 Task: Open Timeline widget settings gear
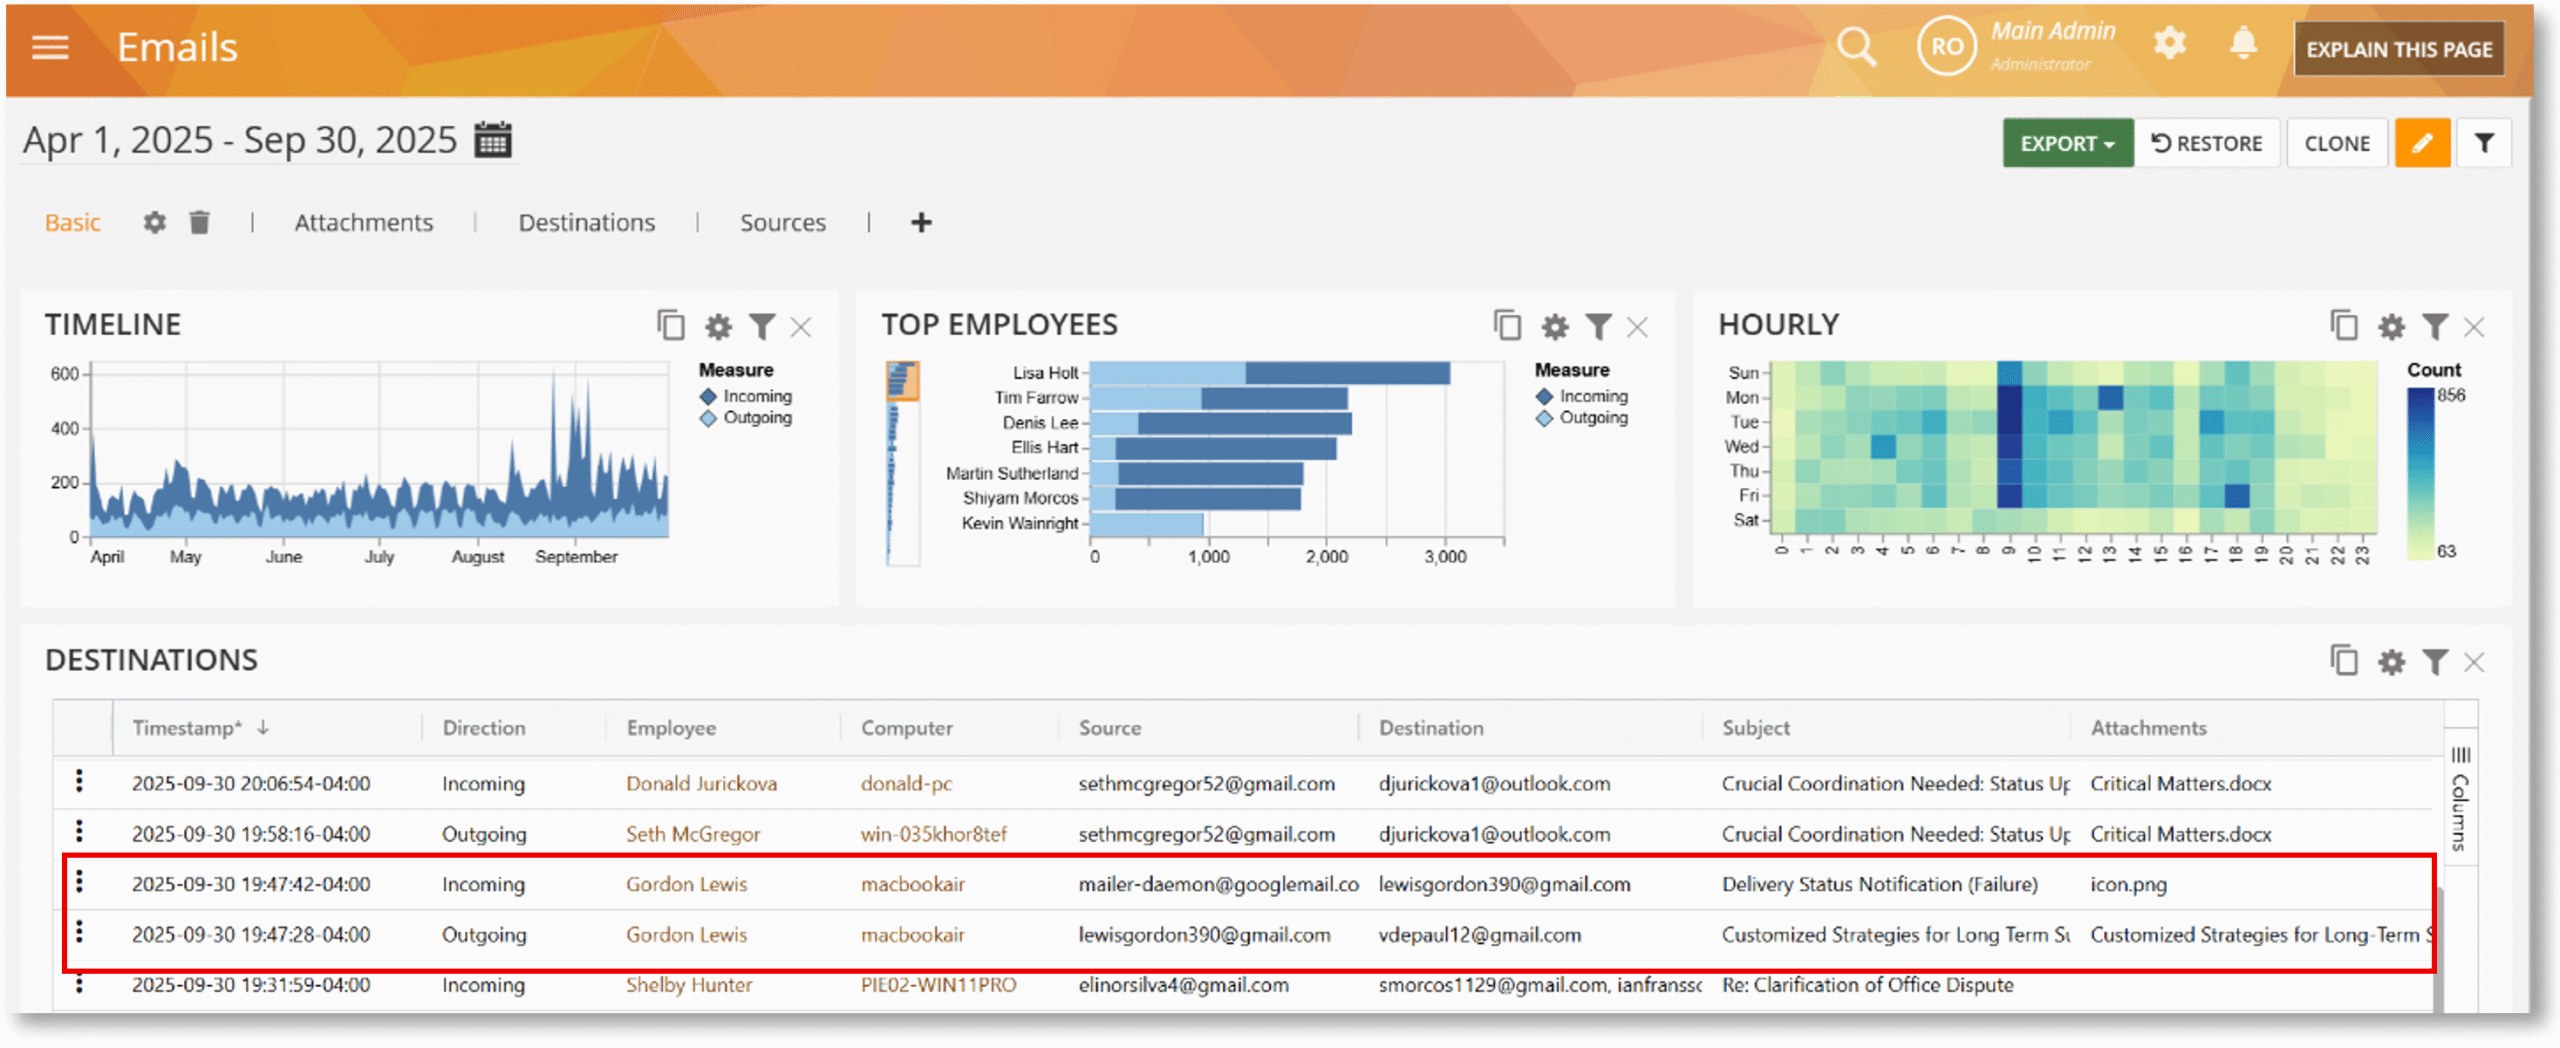pos(718,326)
